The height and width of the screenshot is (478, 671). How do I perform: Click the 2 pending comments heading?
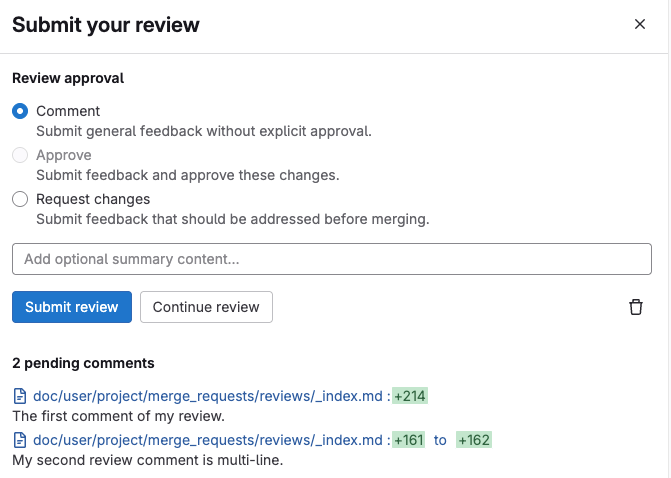point(83,363)
